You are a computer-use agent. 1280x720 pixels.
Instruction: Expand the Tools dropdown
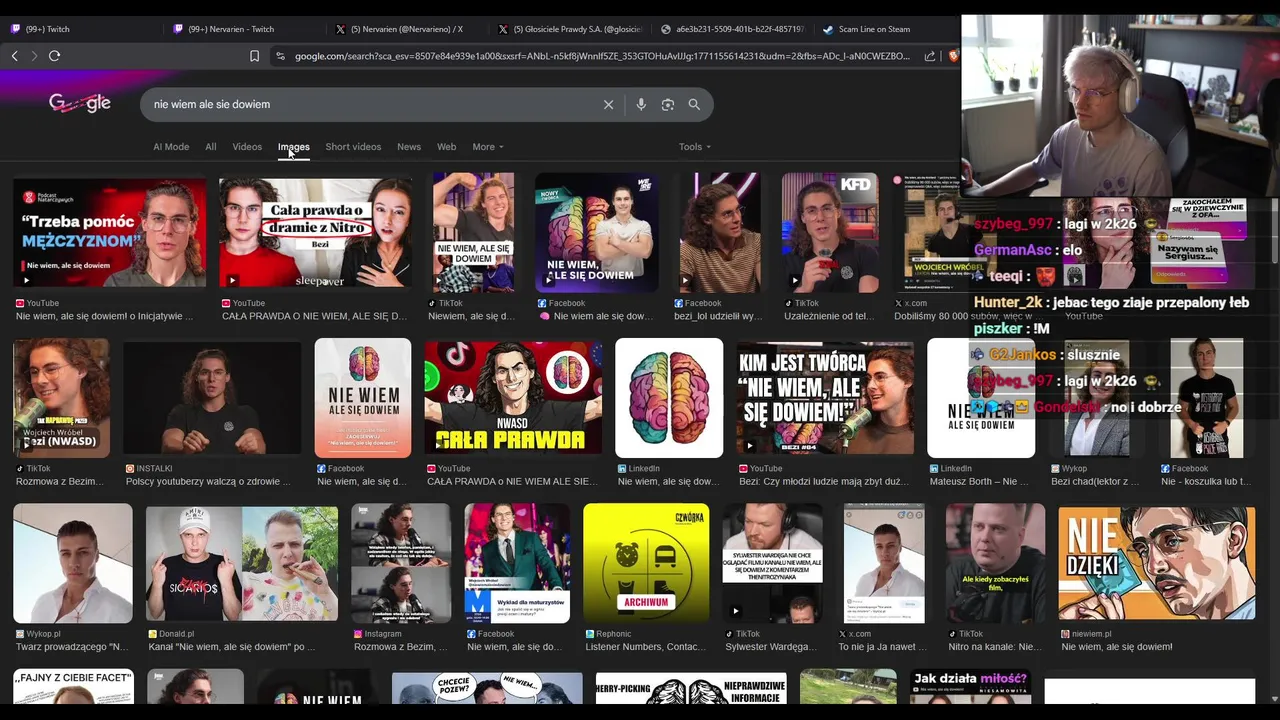pyautogui.click(x=695, y=147)
